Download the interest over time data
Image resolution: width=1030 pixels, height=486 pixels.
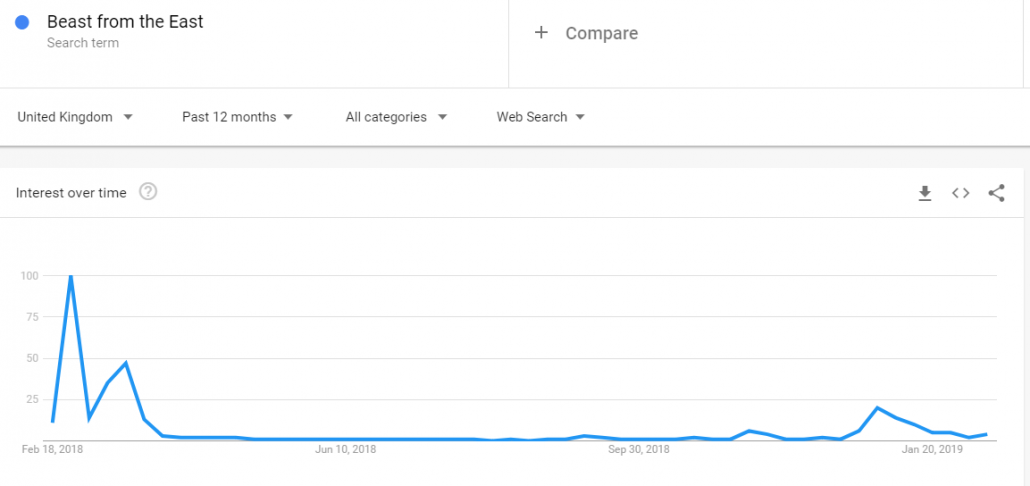coord(925,193)
